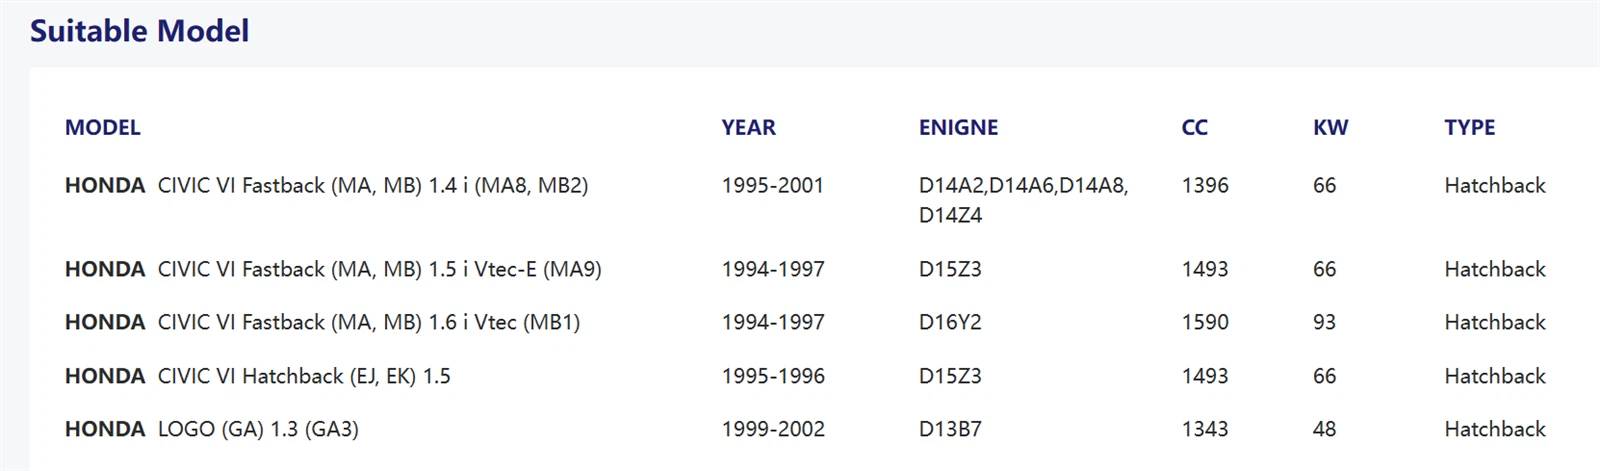Click the KW column header
1600x471 pixels.
1330,127
